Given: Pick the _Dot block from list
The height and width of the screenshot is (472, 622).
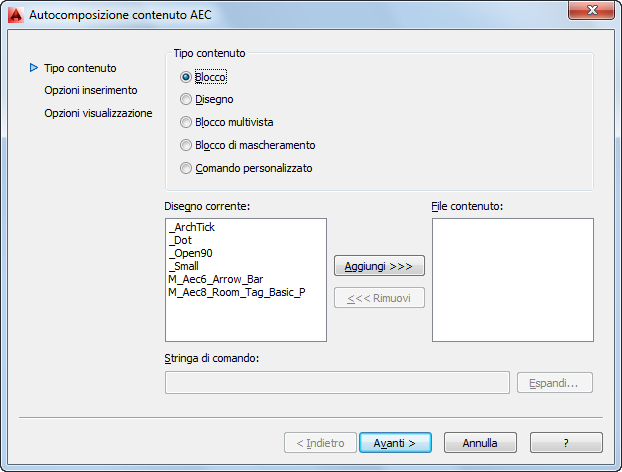Looking at the screenshot, I should (x=180, y=240).
